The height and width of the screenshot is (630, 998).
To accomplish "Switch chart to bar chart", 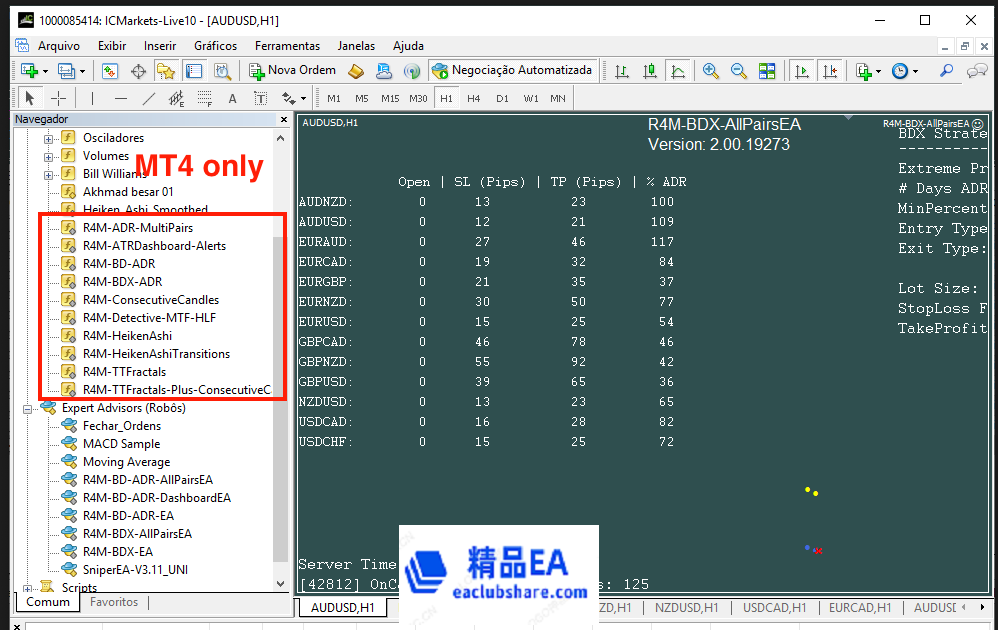I will 622,71.
